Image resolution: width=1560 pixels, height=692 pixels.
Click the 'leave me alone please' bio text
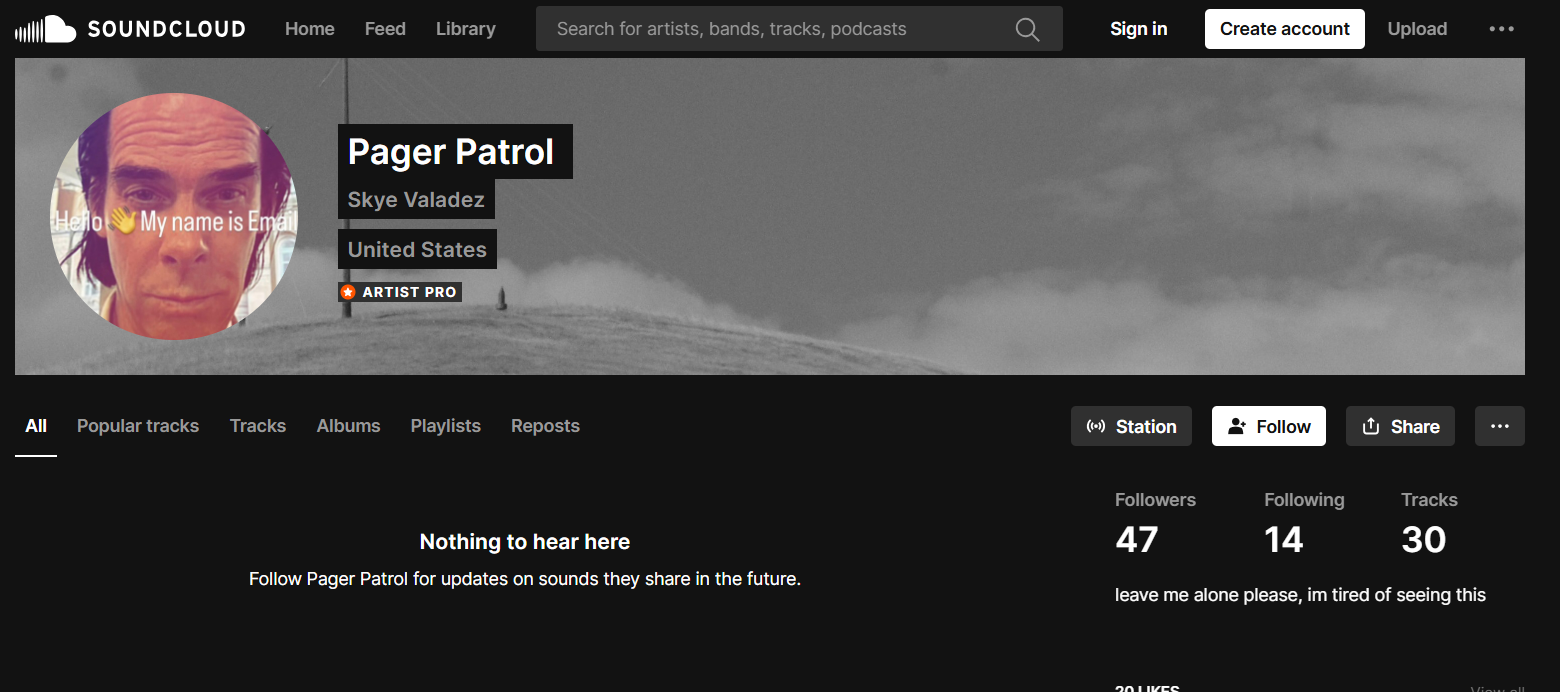coord(1300,595)
